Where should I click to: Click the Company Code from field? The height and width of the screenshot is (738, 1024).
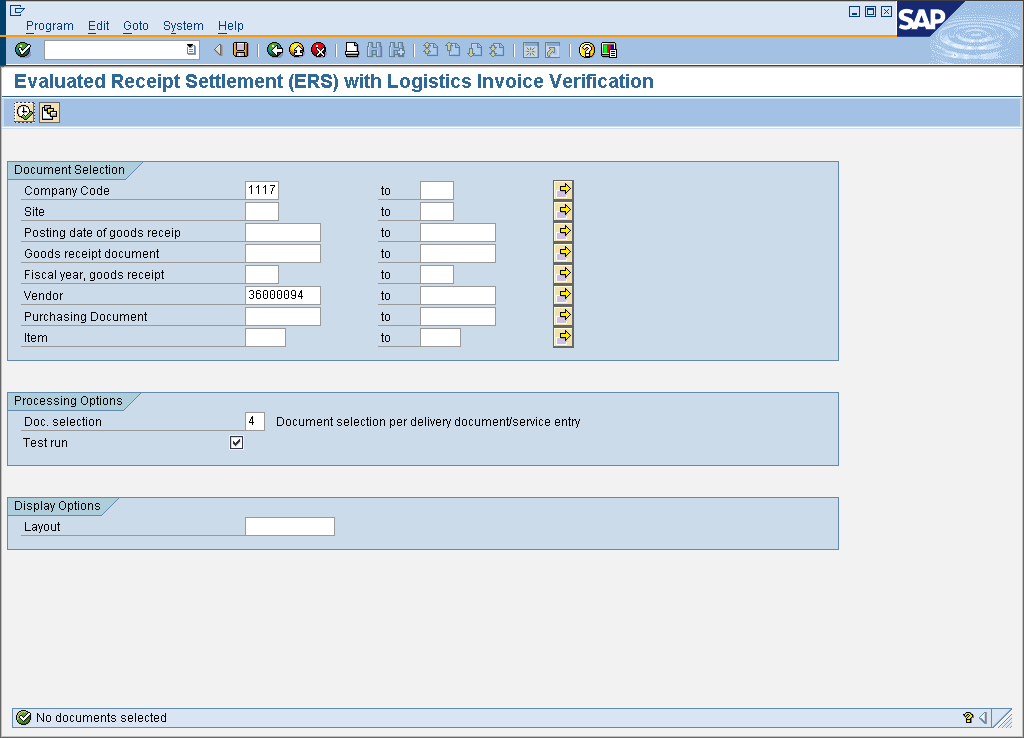click(x=262, y=190)
